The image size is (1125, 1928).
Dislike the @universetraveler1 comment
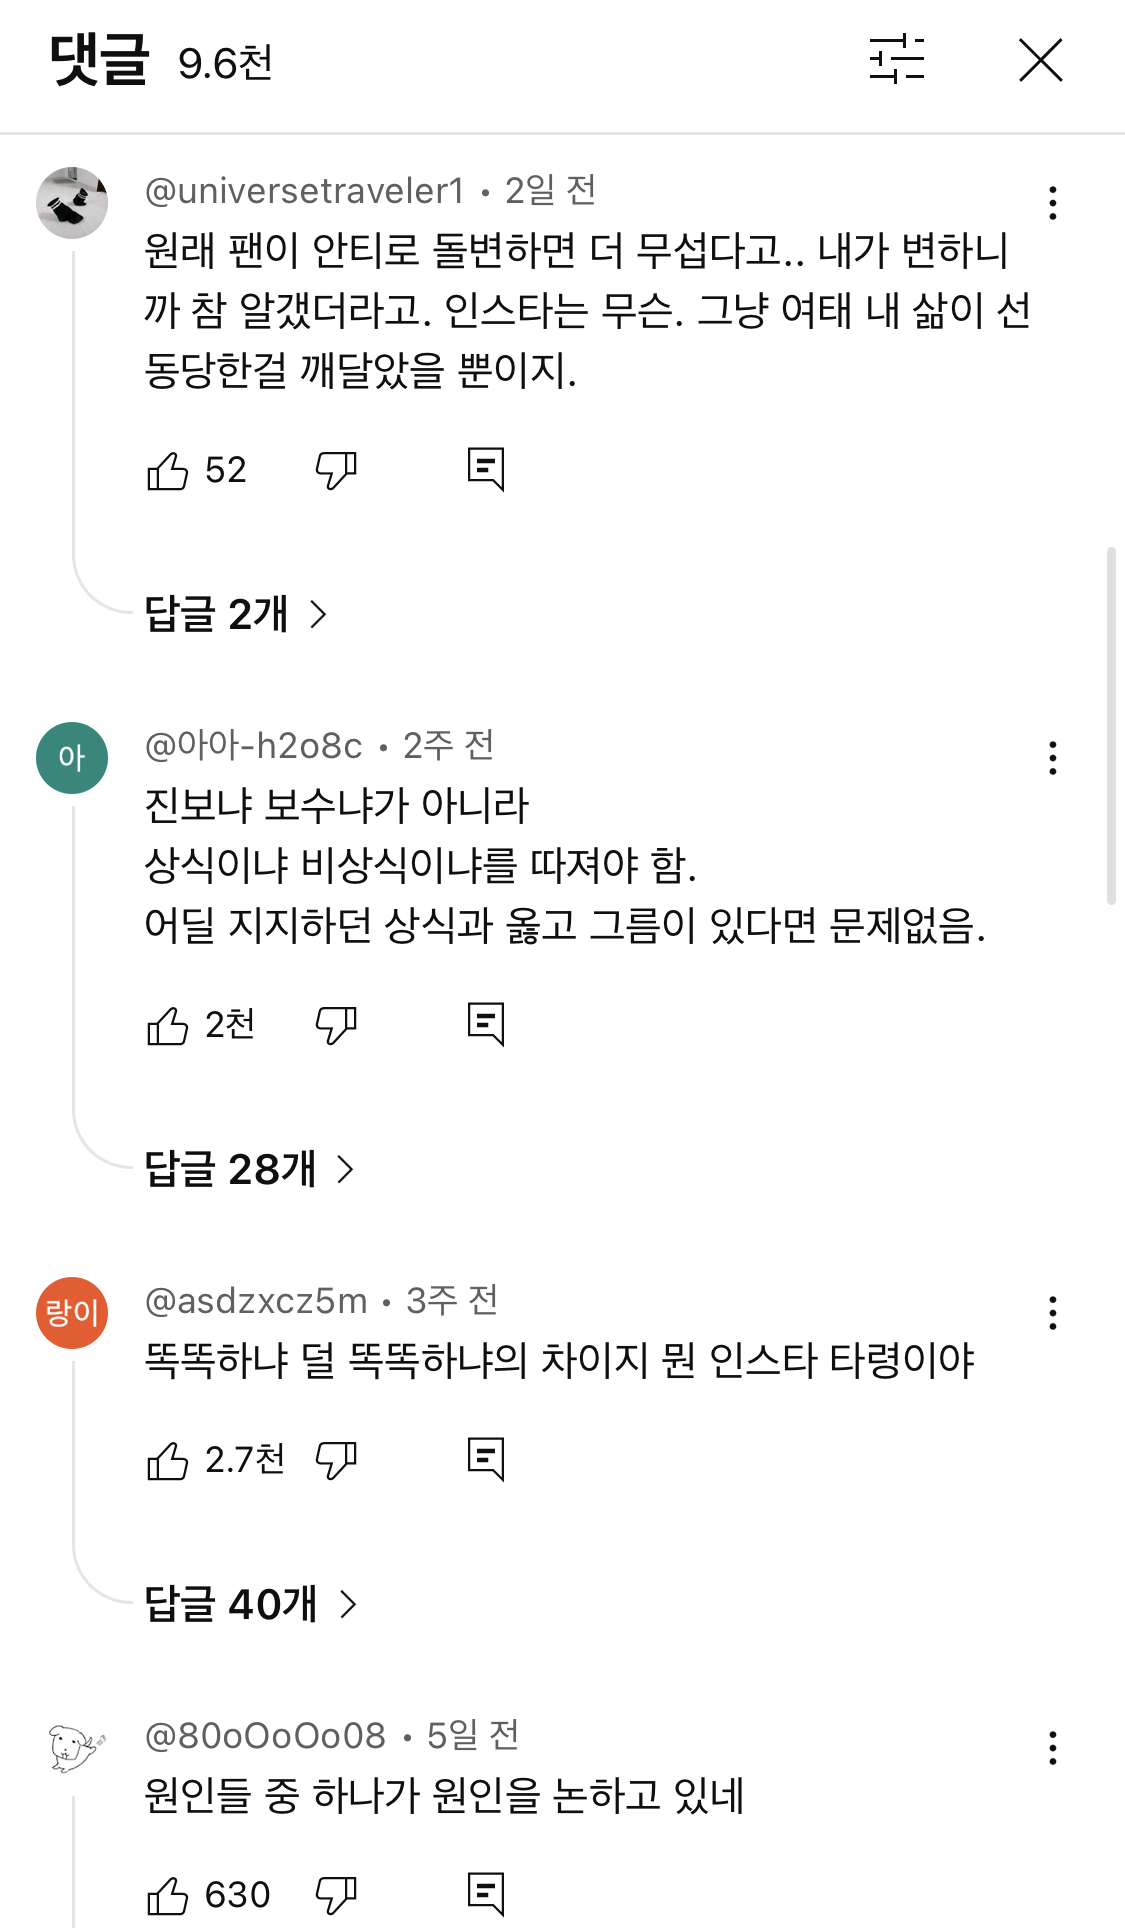tap(336, 470)
